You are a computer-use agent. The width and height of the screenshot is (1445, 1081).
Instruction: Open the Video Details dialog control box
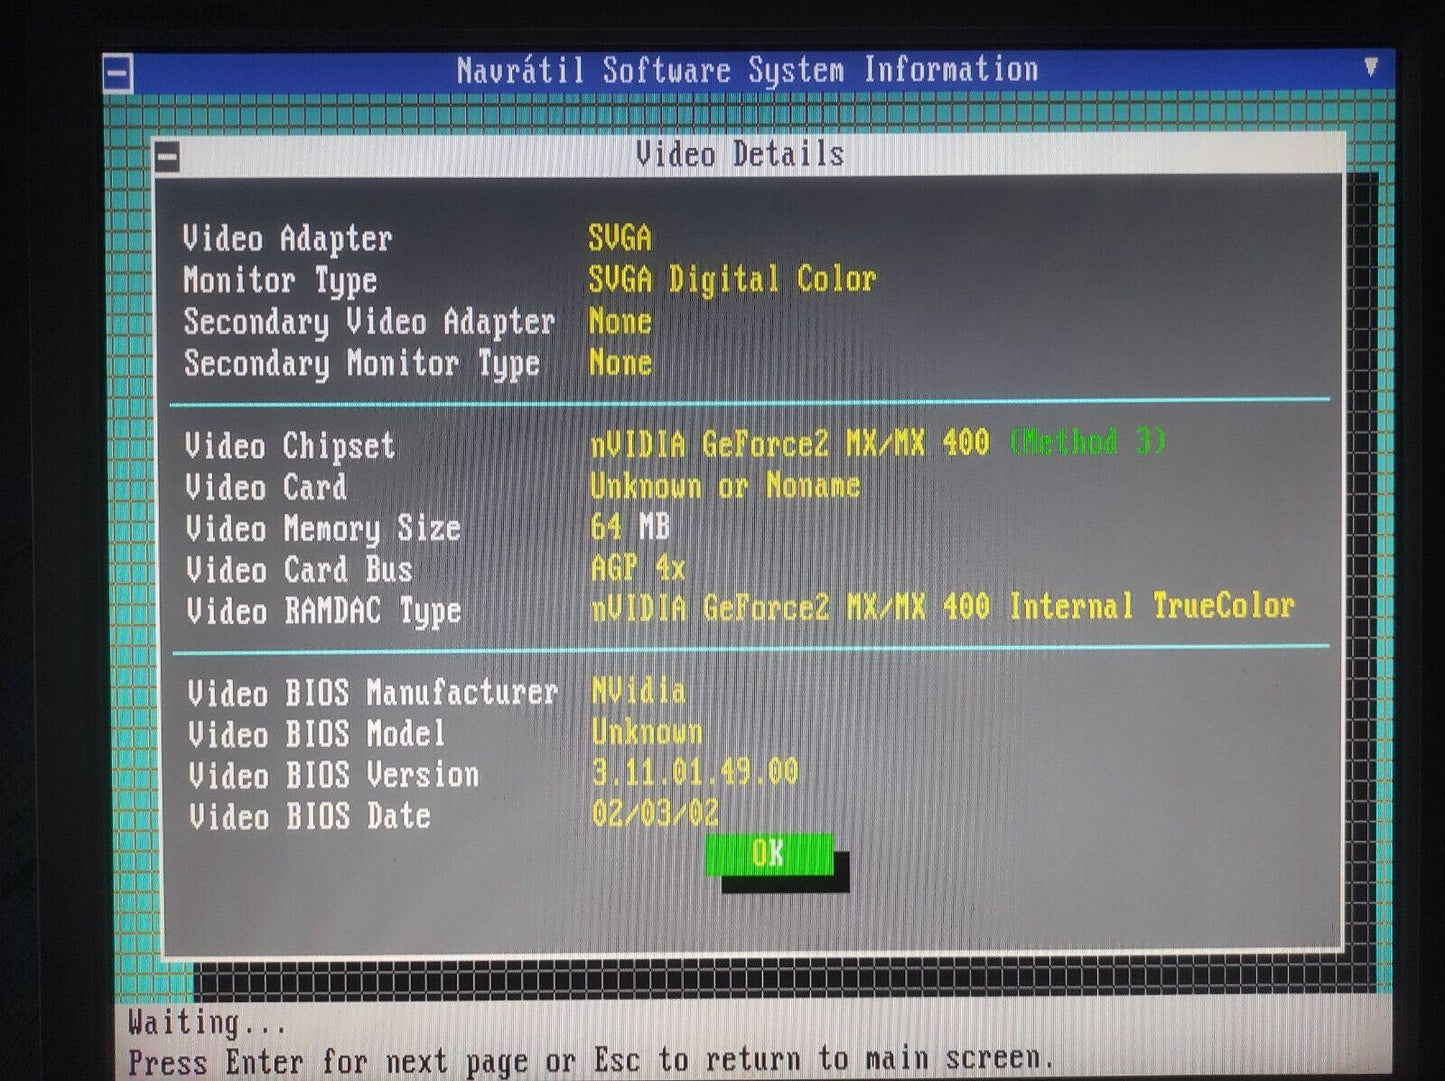pos(167,157)
